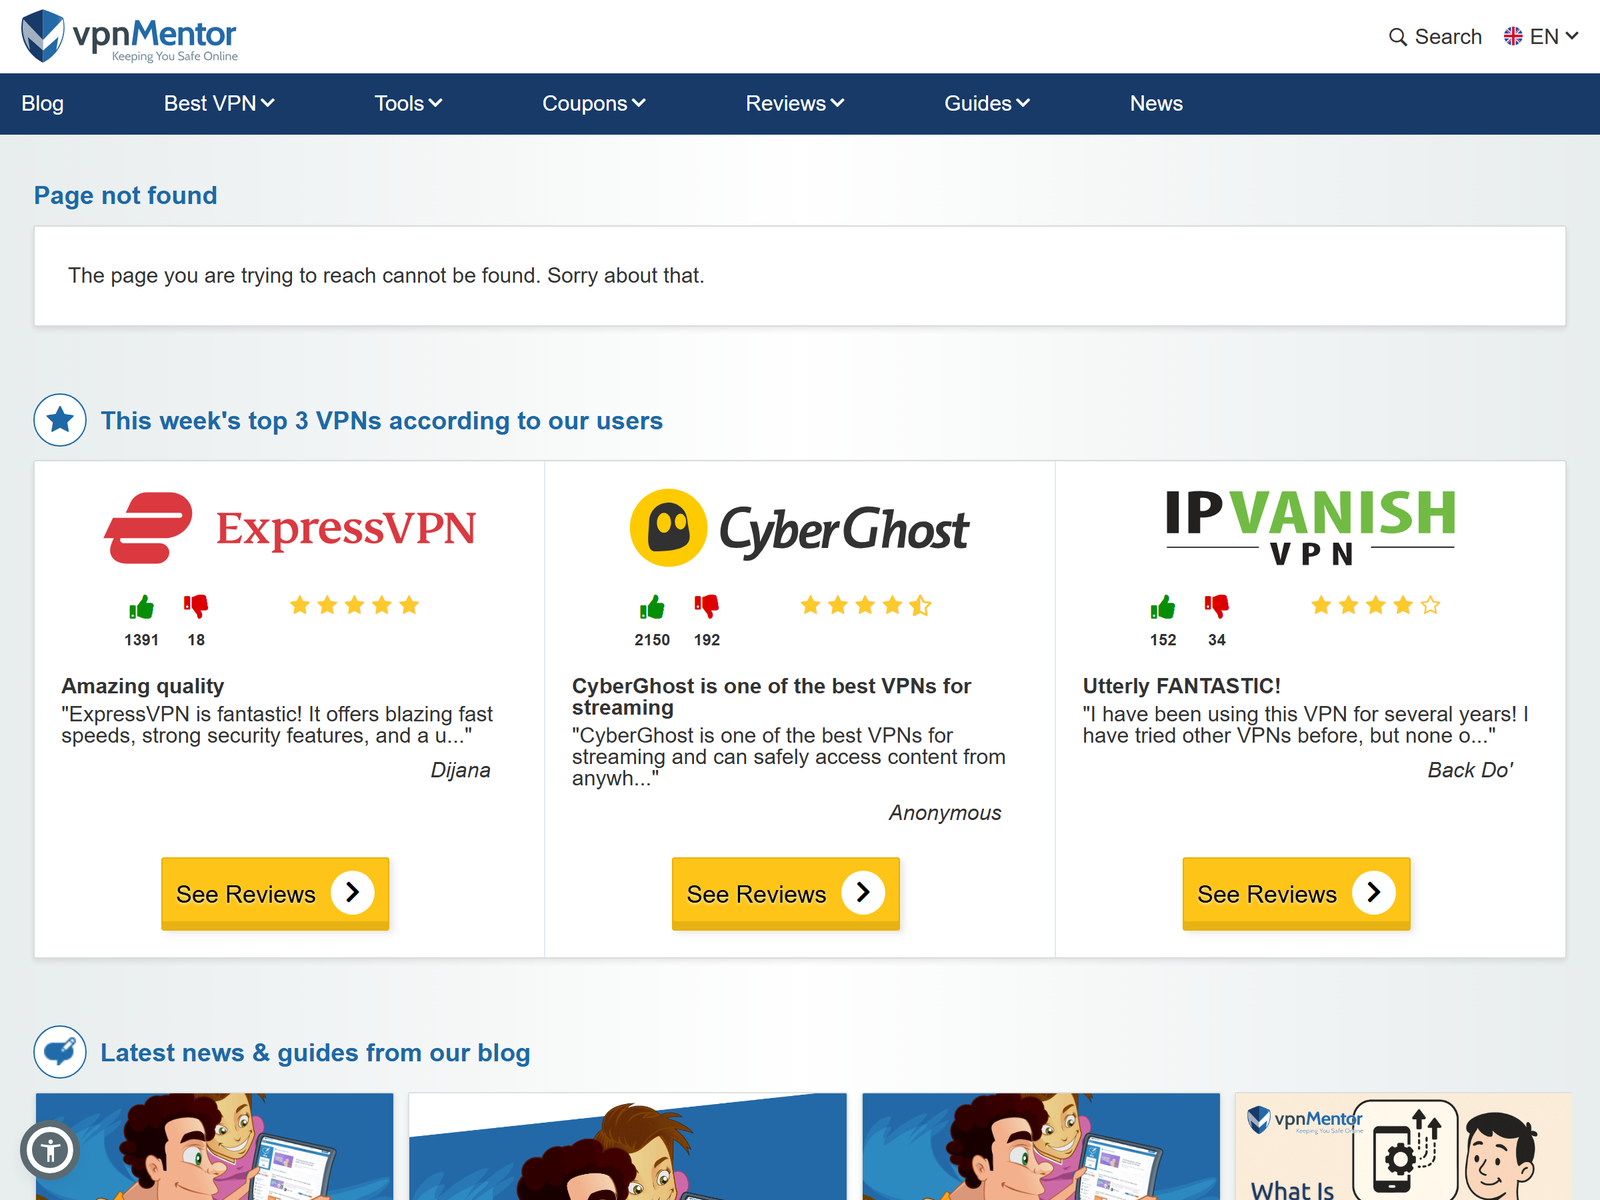Click the vpnMentor logo
1600x1200 pixels.
click(x=129, y=36)
